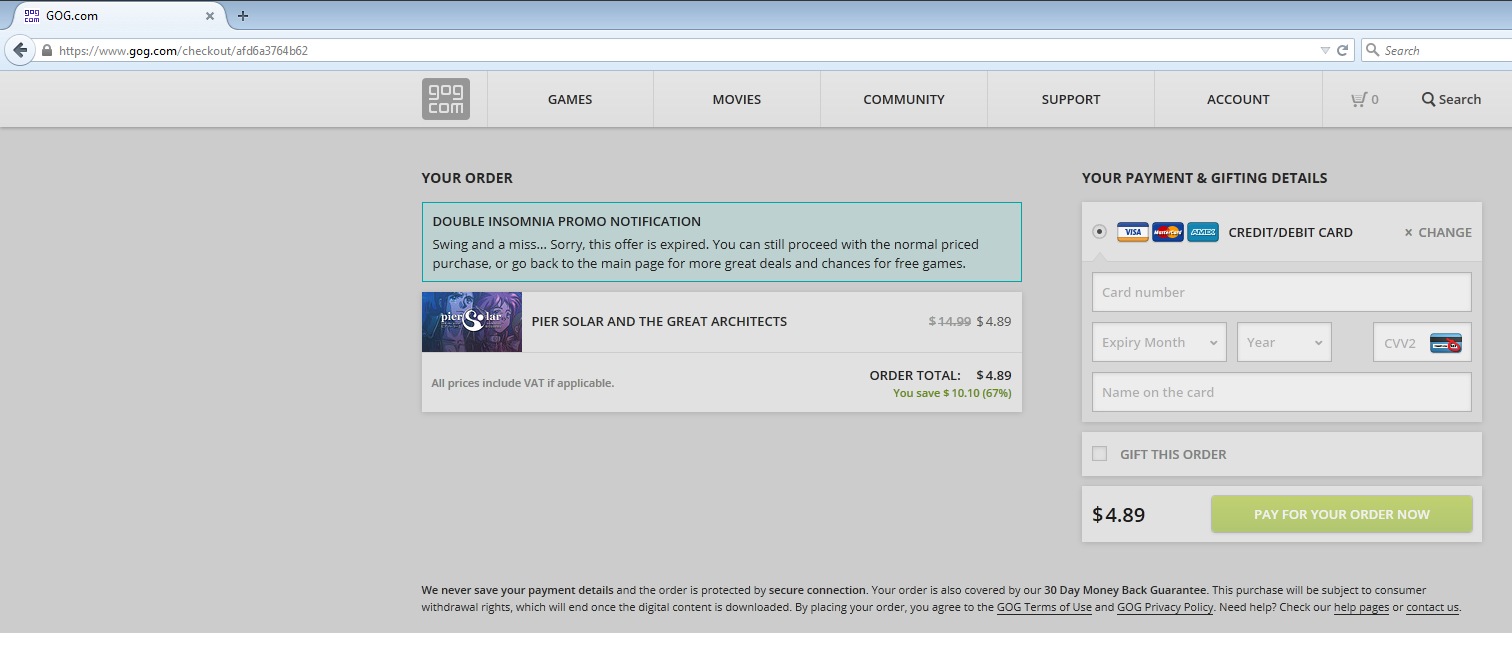Image resolution: width=1512 pixels, height=651 pixels.
Task: Open the GOG Terms of Use link
Action: 1044,607
